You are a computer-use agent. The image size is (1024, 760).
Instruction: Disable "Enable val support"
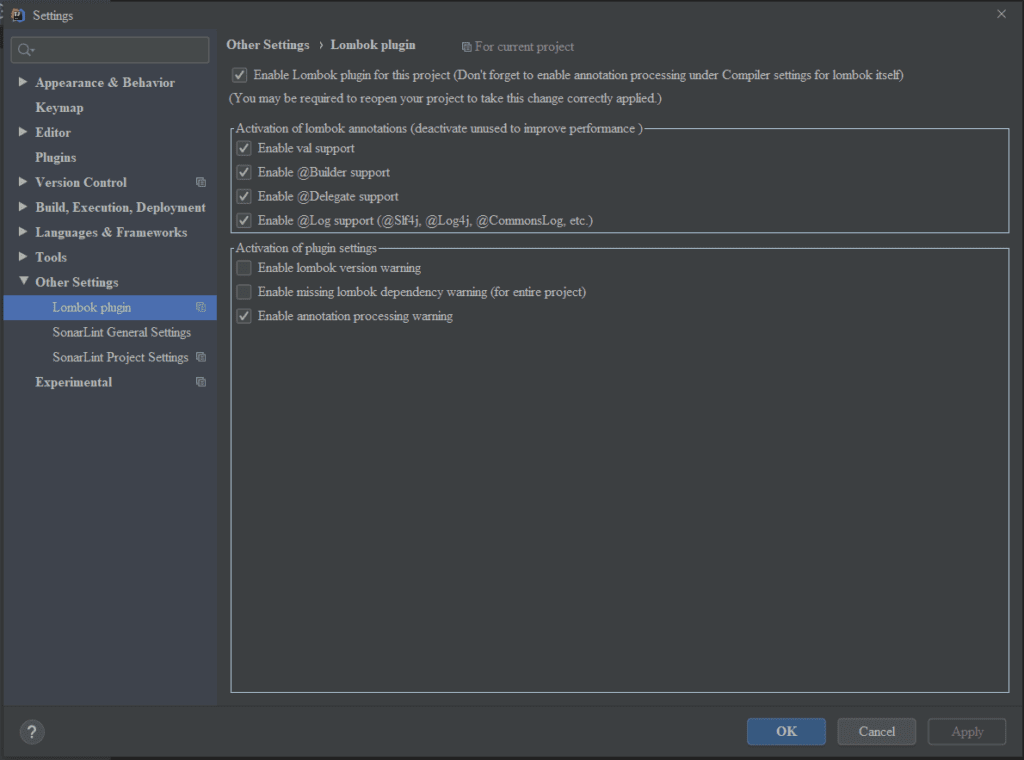coord(242,147)
